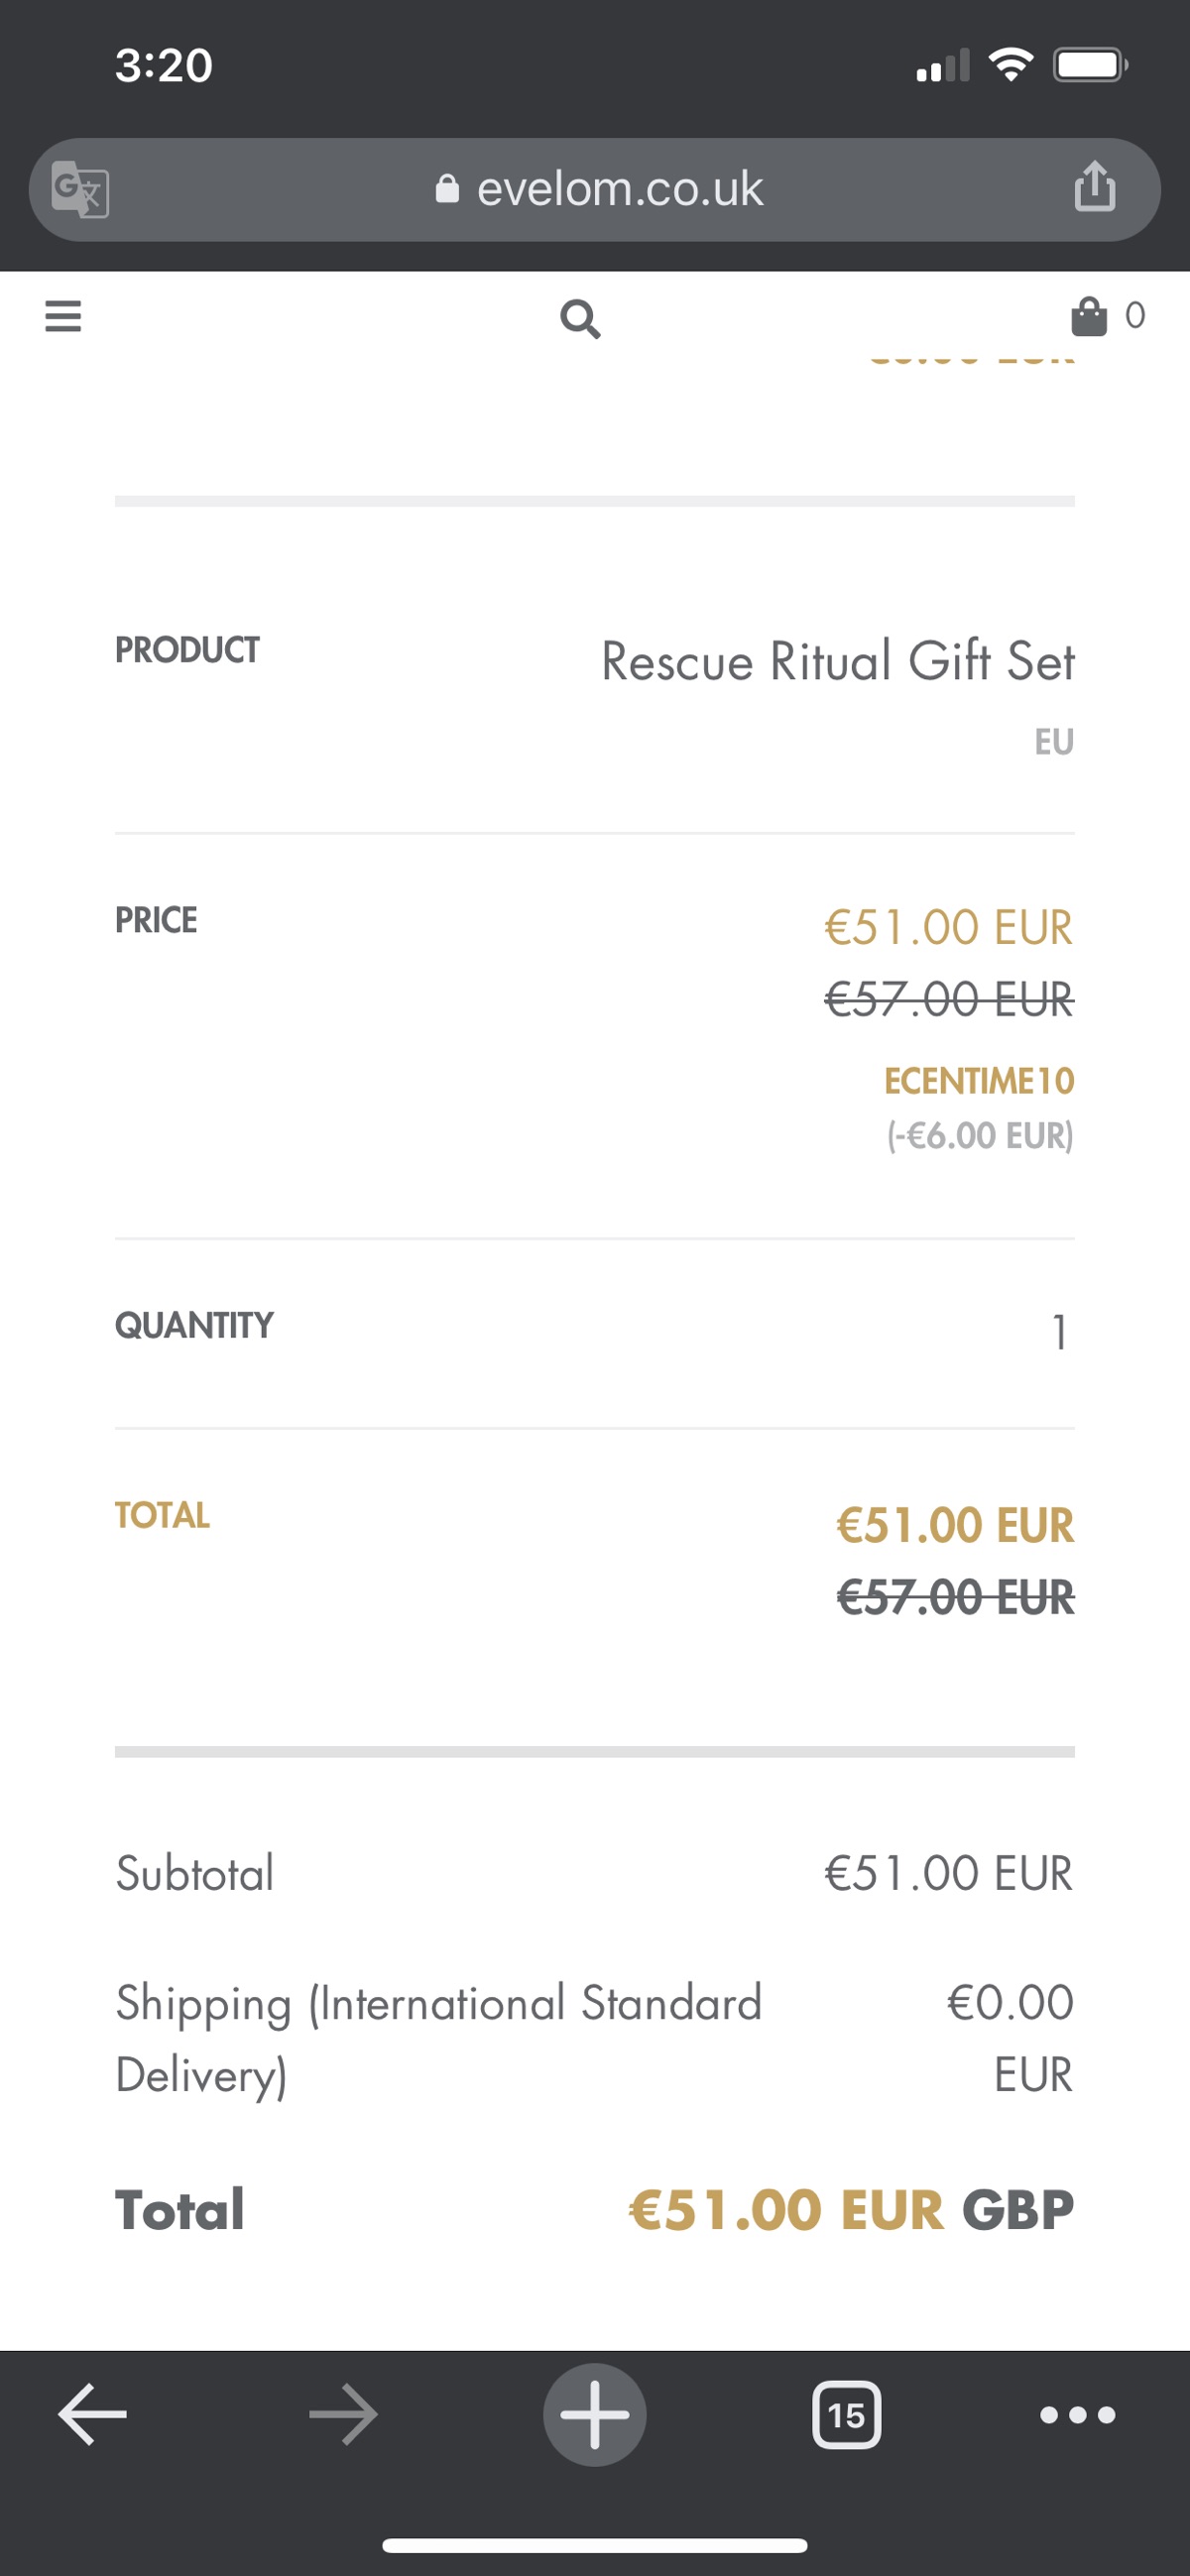This screenshot has width=1190, height=2576.
Task: Tap the Shipping International Standard Delivery row
Action: coord(595,2038)
